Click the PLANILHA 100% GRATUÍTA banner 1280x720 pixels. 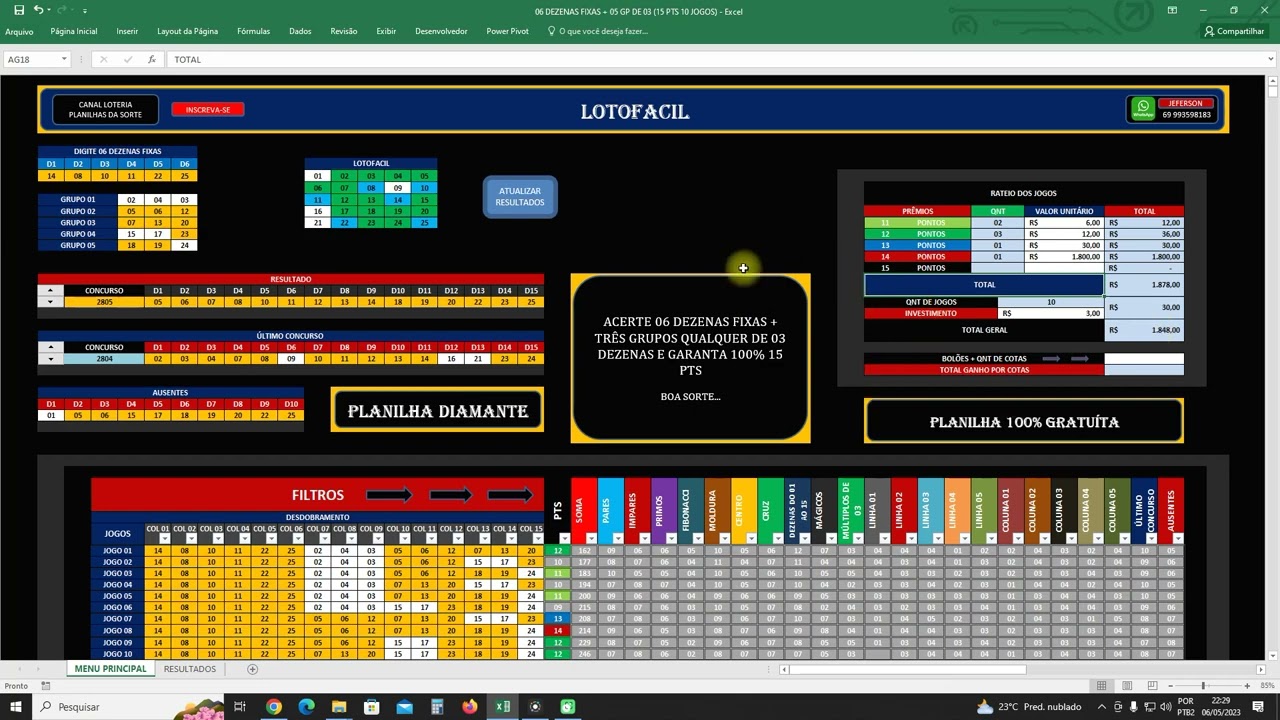point(1024,422)
